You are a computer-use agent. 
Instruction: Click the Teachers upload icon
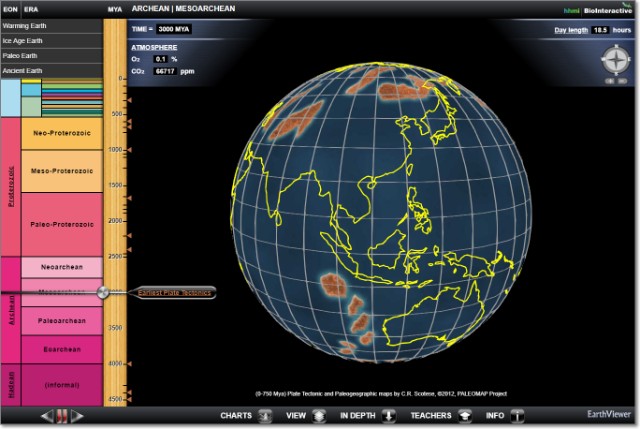(465, 415)
